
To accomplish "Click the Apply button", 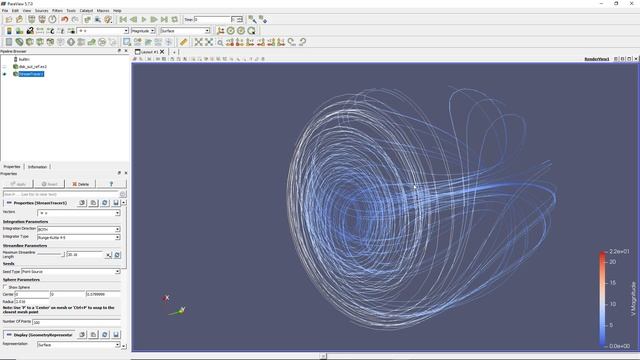I will point(18,184).
